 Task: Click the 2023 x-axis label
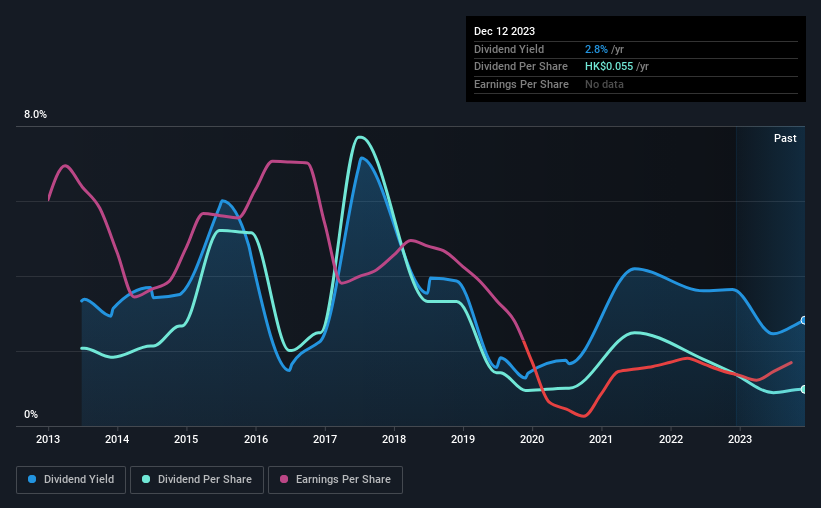tap(740, 439)
